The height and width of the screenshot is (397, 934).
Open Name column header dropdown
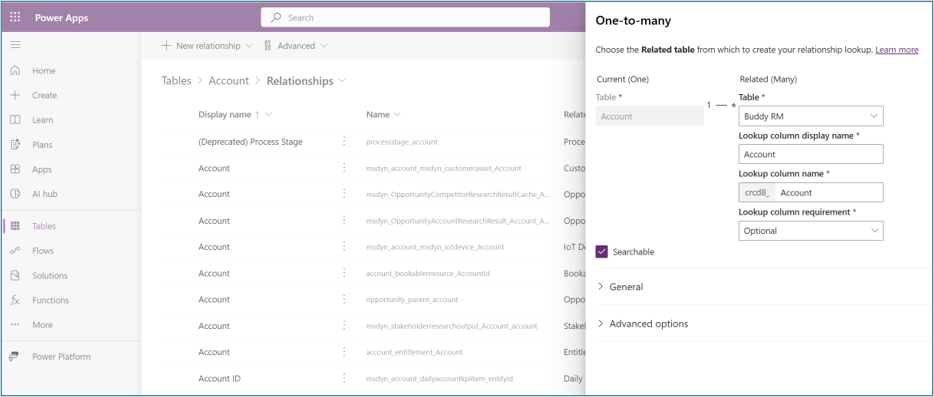coord(397,114)
